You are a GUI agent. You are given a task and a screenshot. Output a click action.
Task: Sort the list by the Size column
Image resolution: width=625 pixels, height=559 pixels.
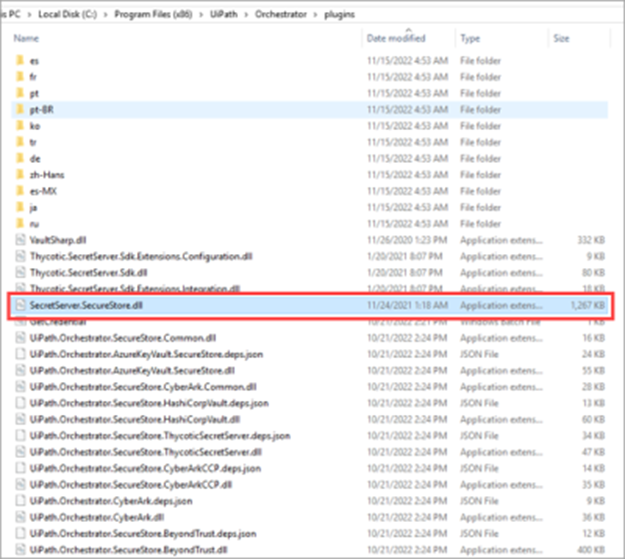pos(561,38)
